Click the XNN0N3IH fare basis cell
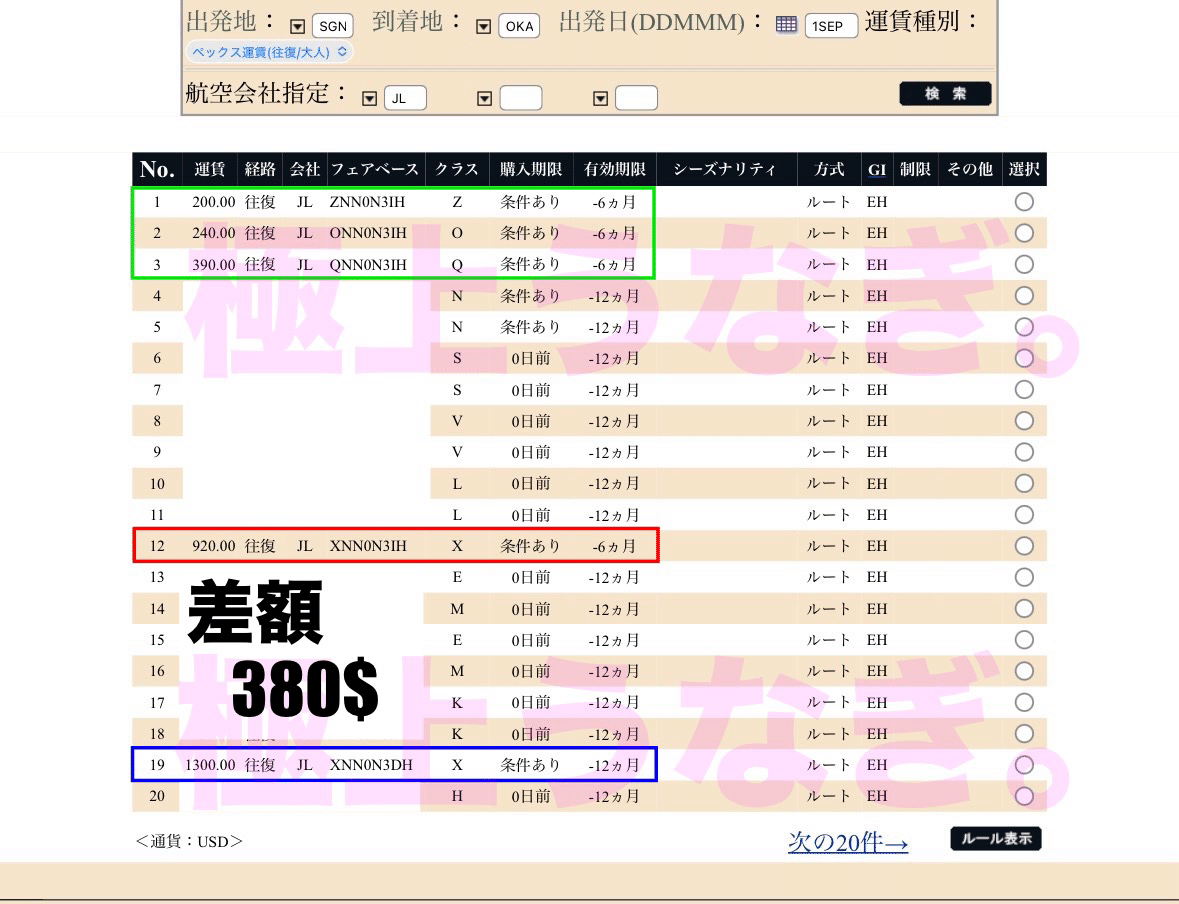This screenshot has width=1179, height=904. tap(368, 546)
